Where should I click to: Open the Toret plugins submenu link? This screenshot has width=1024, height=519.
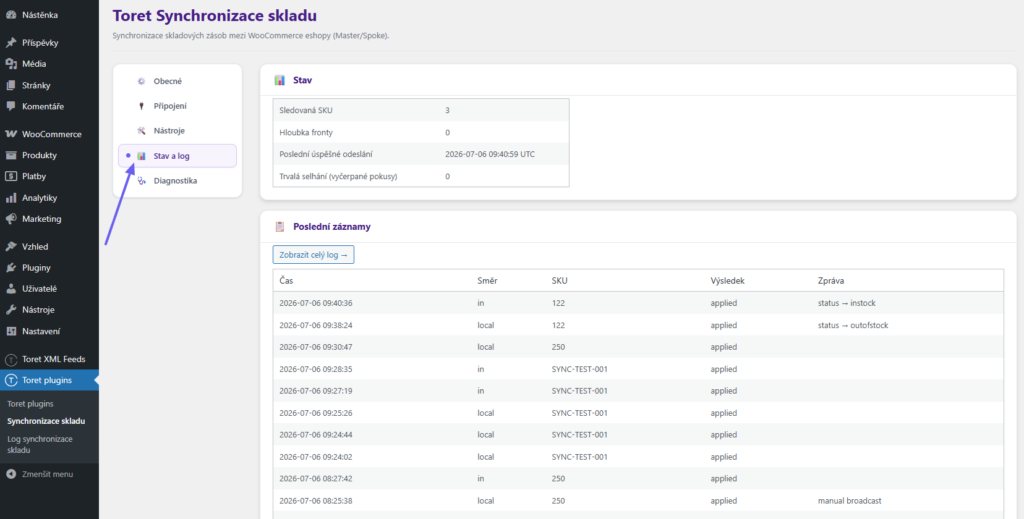[x=30, y=403]
